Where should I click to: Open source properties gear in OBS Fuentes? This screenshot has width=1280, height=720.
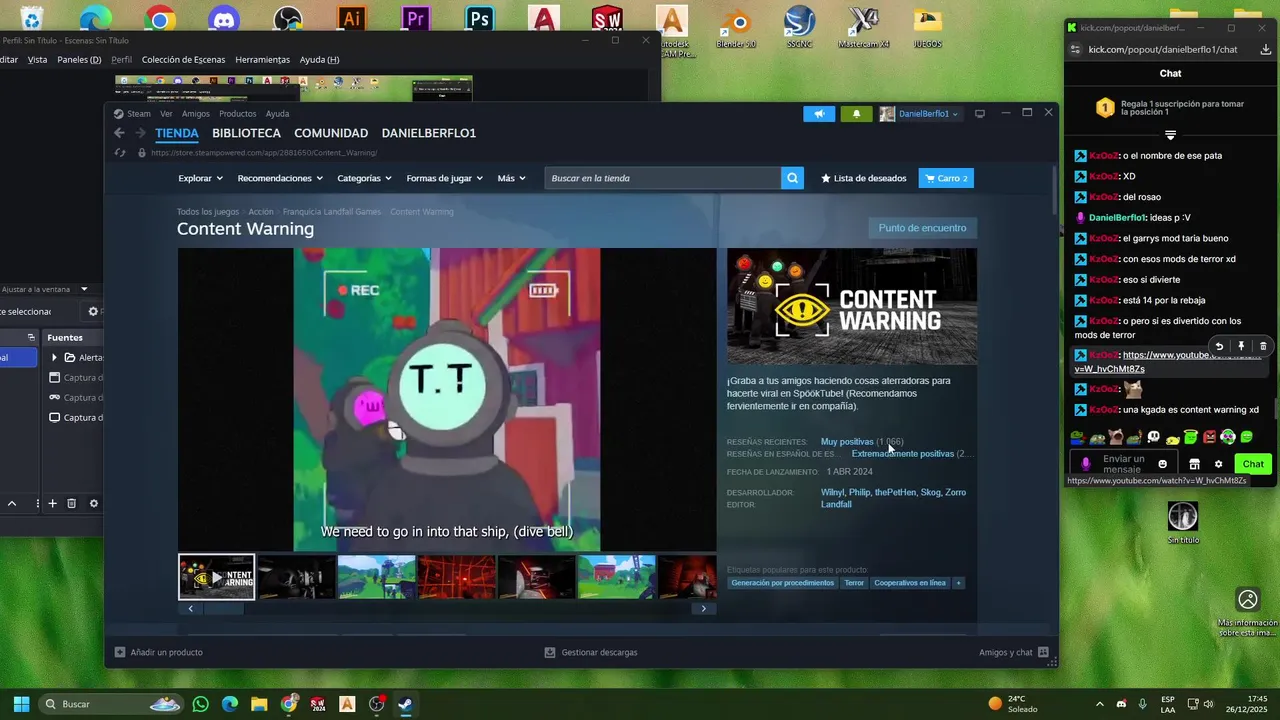coord(94,503)
